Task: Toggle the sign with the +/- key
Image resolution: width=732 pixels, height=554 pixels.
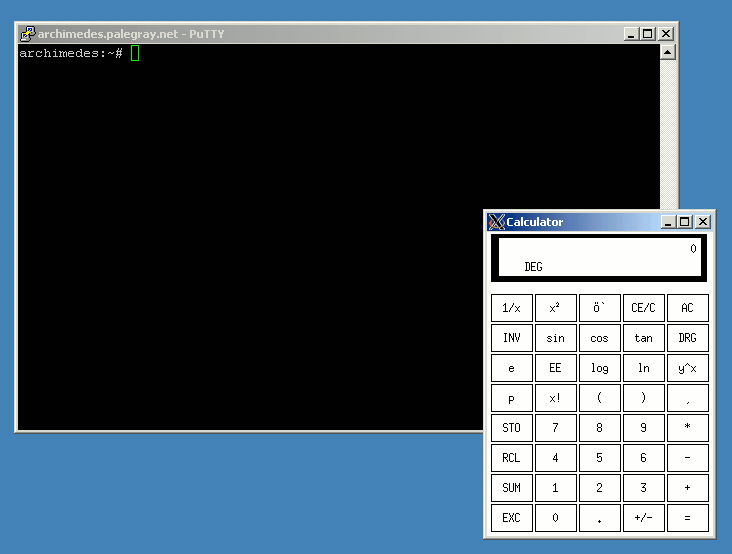Action: (643, 518)
